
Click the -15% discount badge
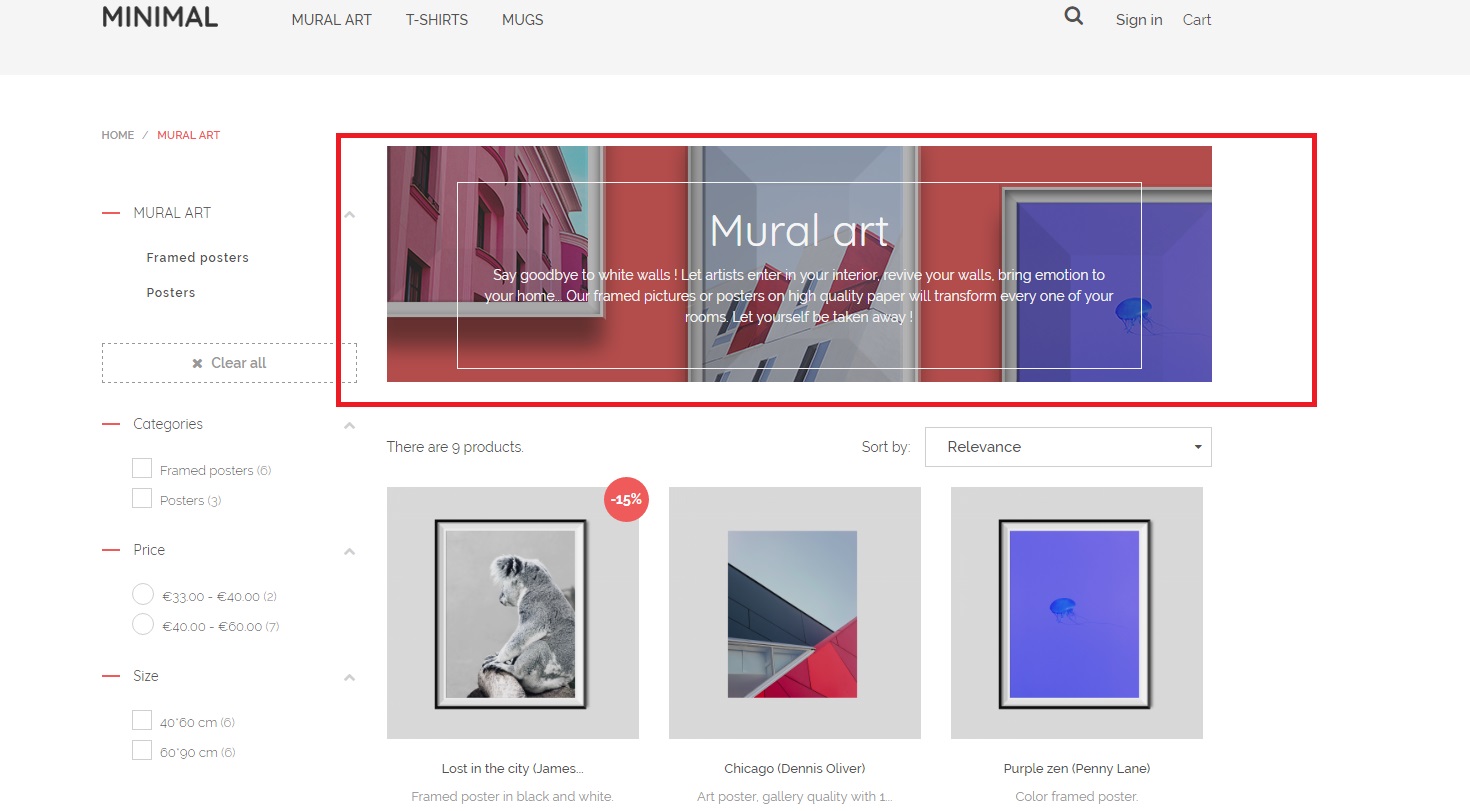tap(626, 499)
